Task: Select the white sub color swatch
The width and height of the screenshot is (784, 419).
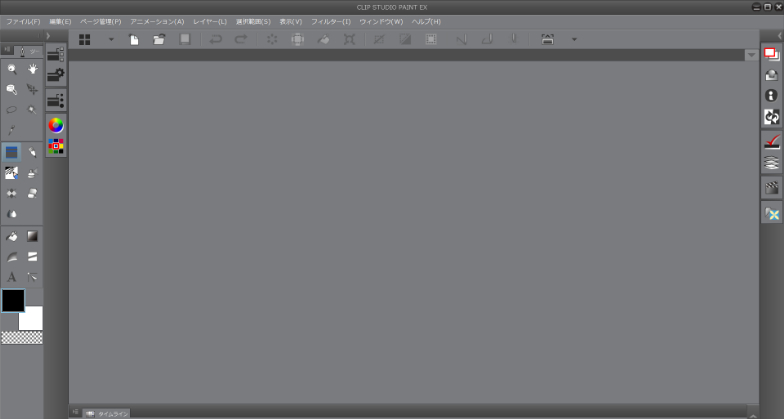Action: [31, 318]
